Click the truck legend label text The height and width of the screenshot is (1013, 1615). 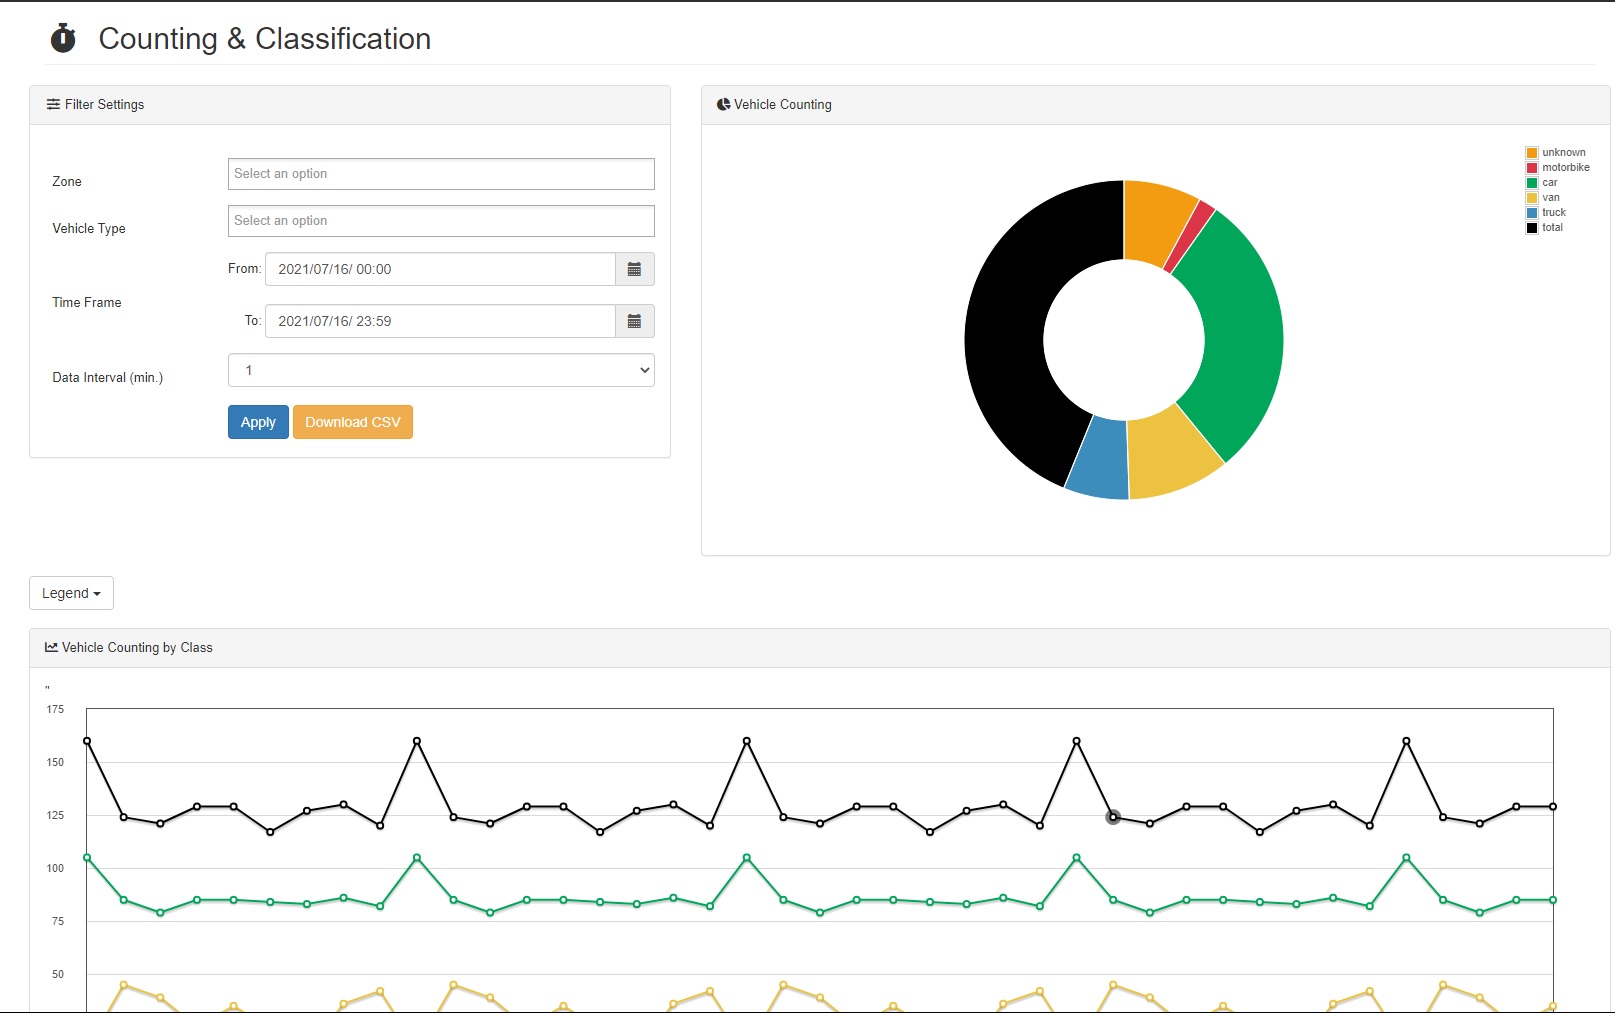pos(1554,213)
